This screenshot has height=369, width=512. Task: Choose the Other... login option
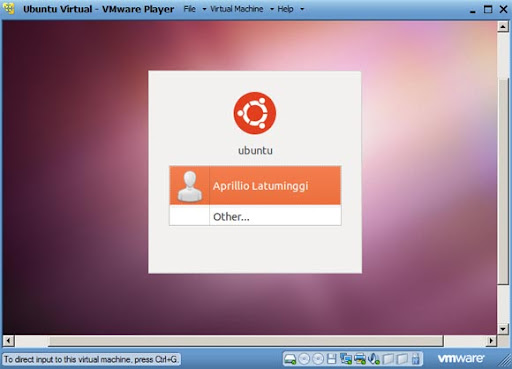point(255,216)
